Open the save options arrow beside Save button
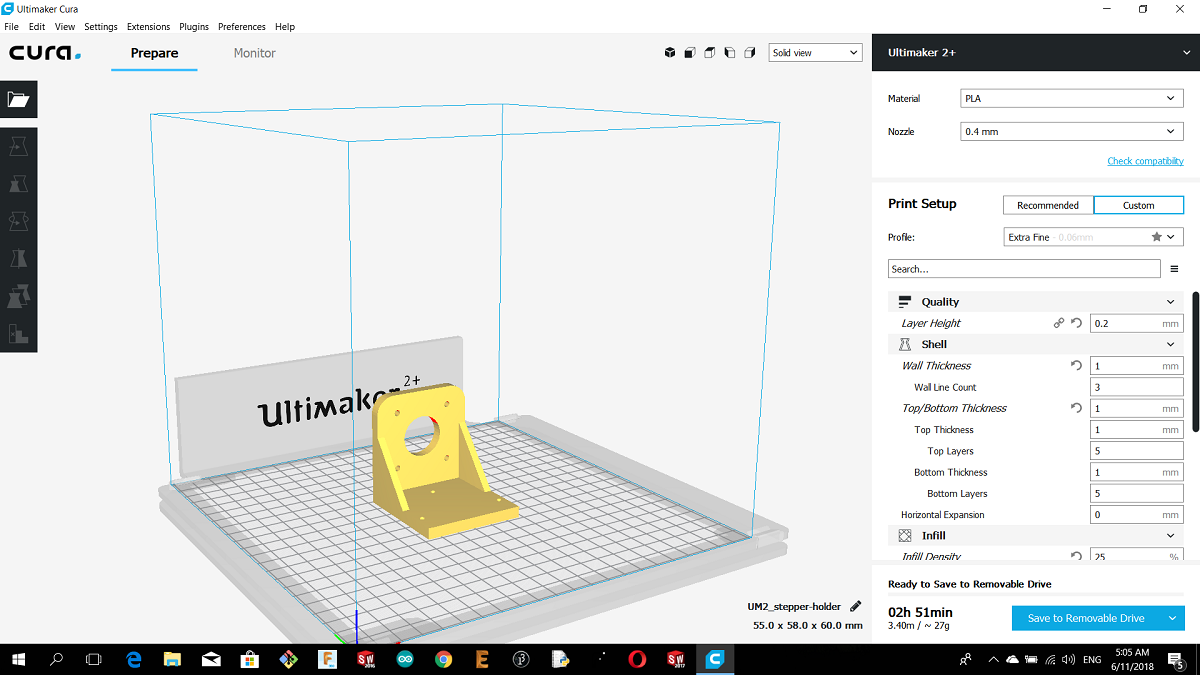This screenshot has width=1200, height=675. pos(1173,618)
